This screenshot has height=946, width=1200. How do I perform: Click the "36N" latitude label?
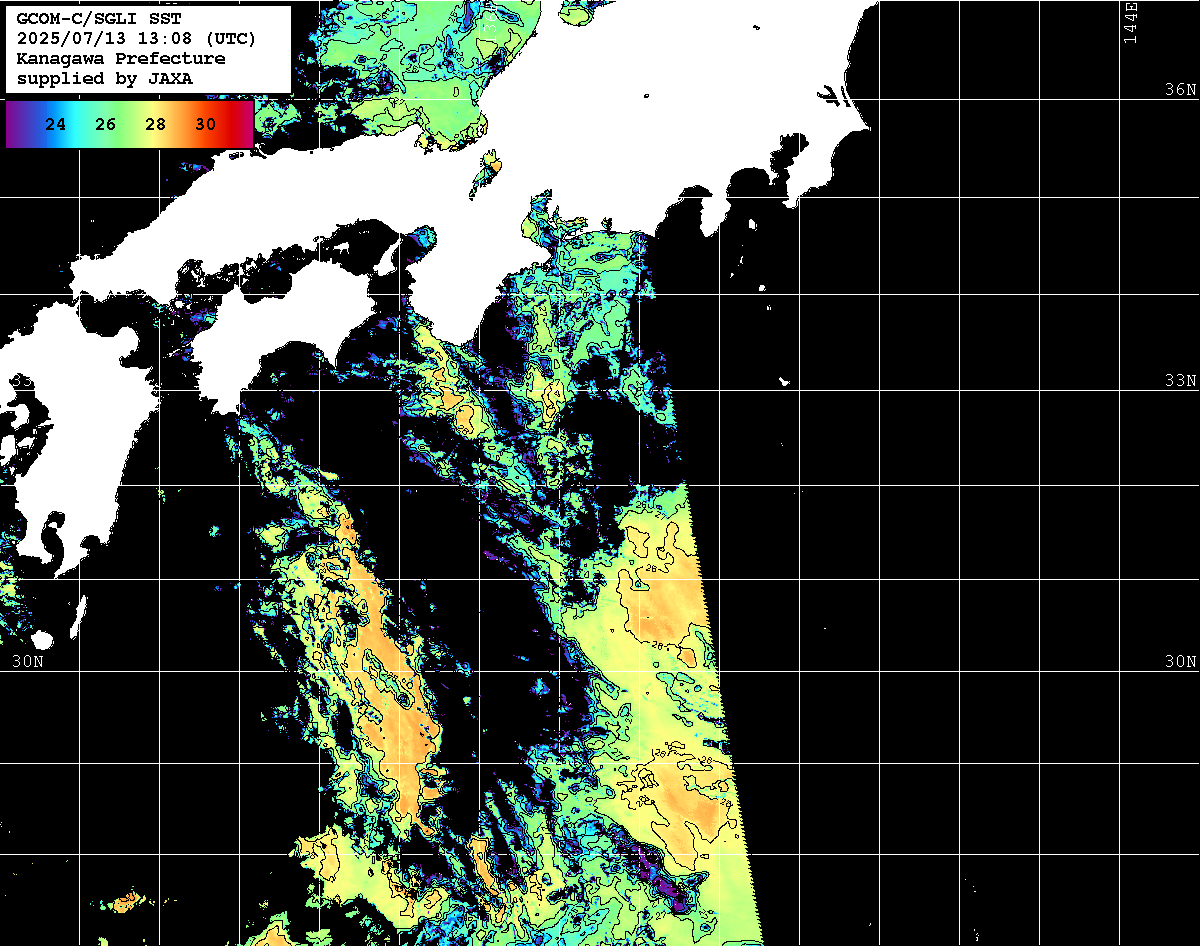pyautogui.click(x=1180, y=90)
